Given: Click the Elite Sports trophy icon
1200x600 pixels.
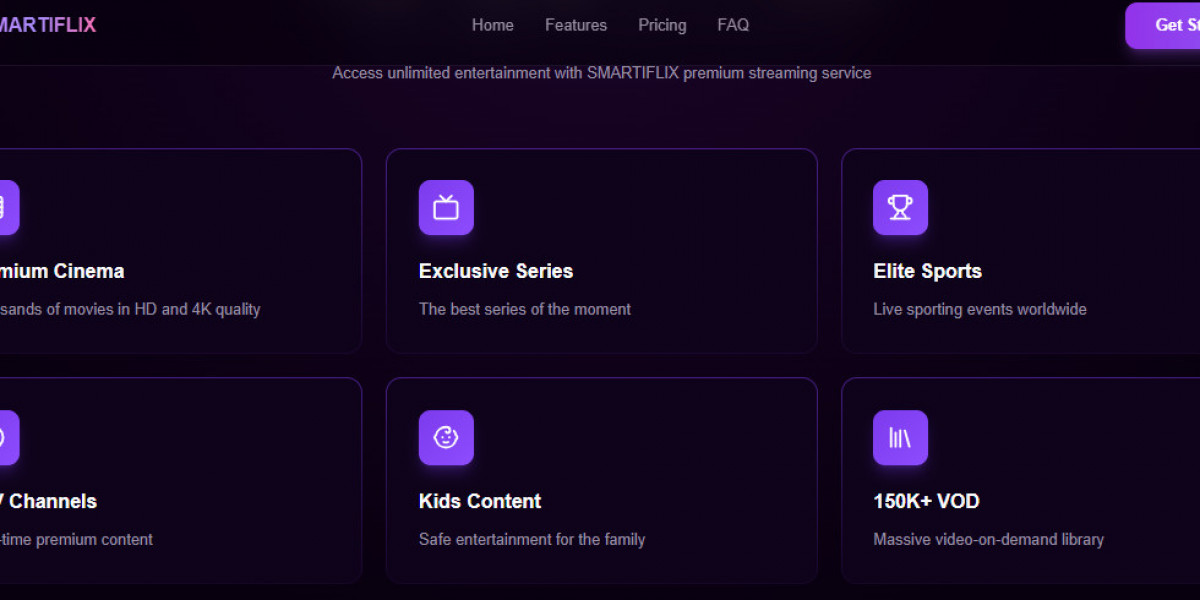Looking at the screenshot, I should [900, 208].
